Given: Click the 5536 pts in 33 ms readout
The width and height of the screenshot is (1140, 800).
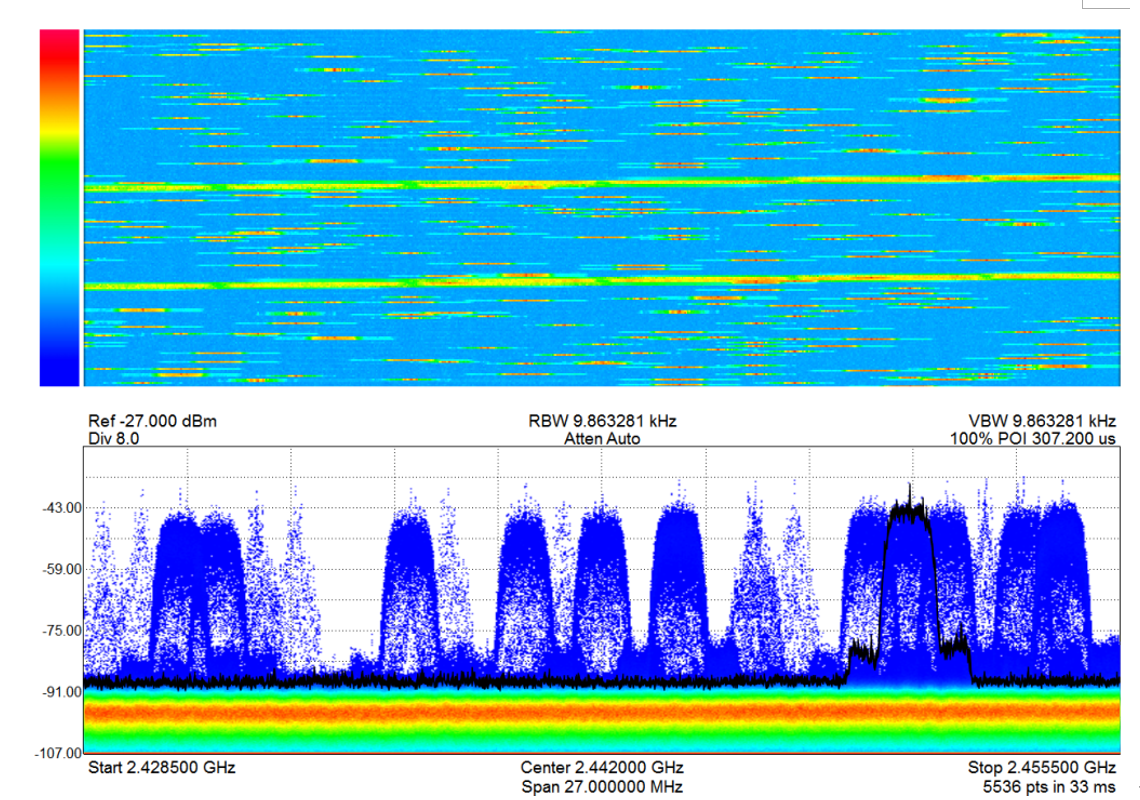Looking at the screenshot, I should tap(1050, 787).
